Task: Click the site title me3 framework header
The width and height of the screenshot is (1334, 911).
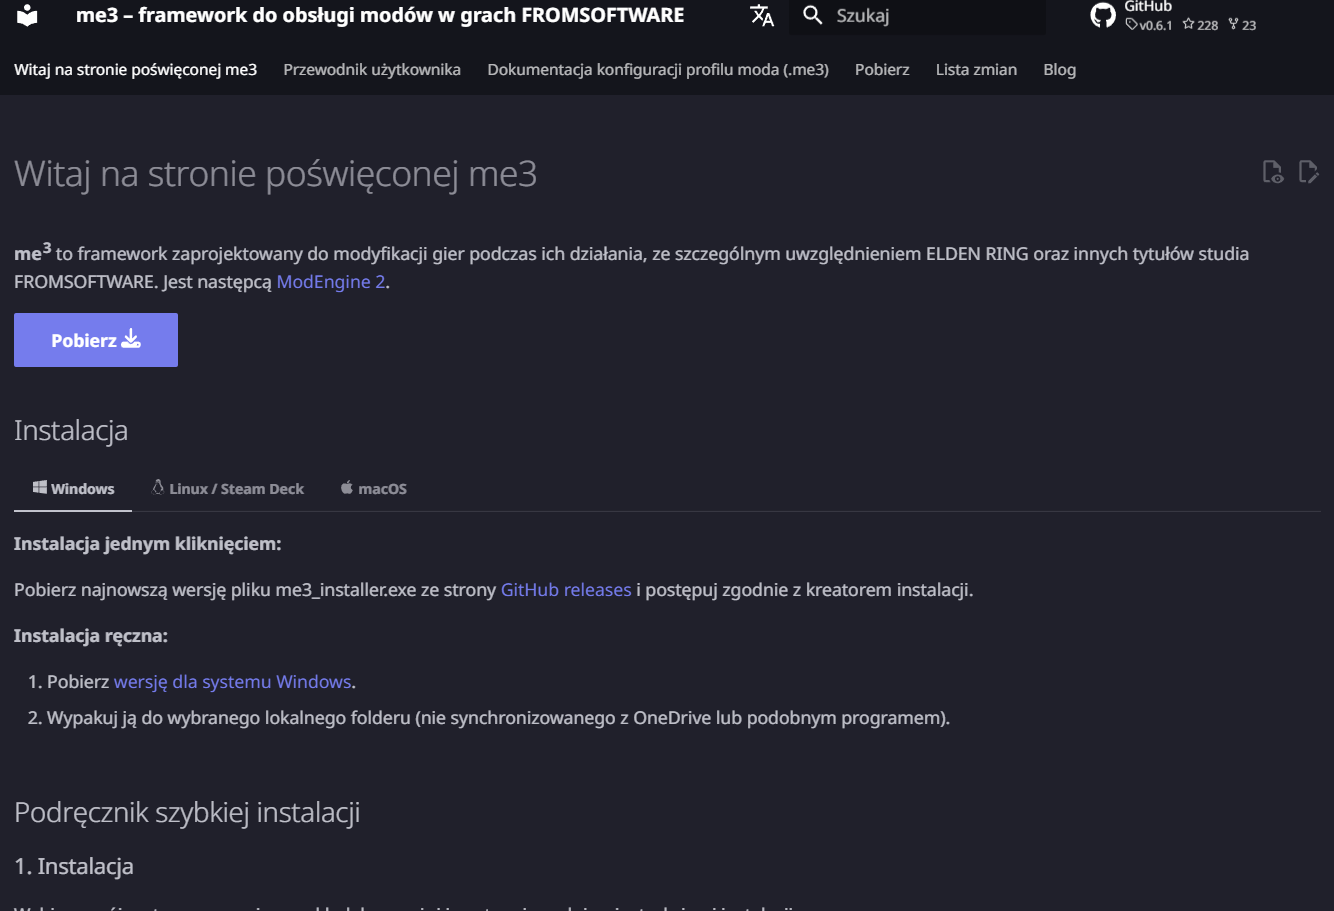Action: (x=380, y=15)
